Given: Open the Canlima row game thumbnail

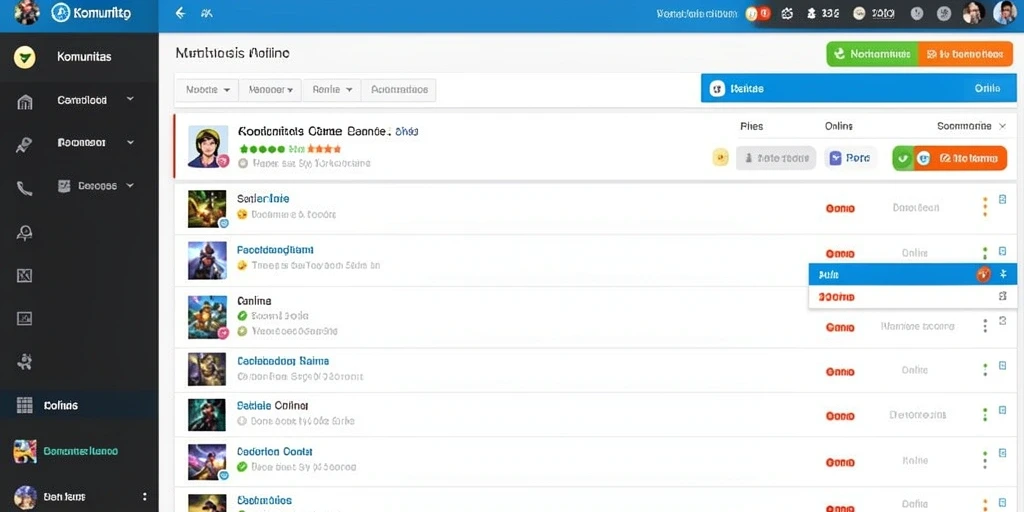Looking at the screenshot, I should pyautogui.click(x=207, y=317).
